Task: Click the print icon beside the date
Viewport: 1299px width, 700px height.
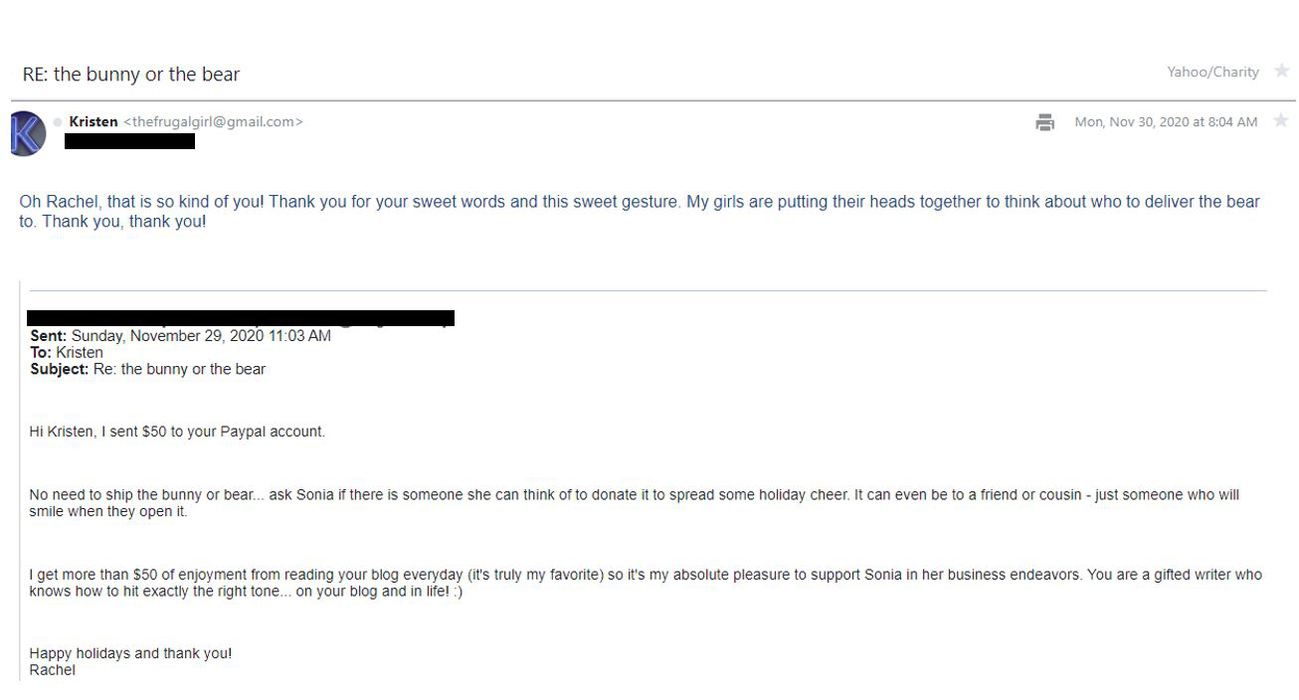Action: click(x=1045, y=121)
